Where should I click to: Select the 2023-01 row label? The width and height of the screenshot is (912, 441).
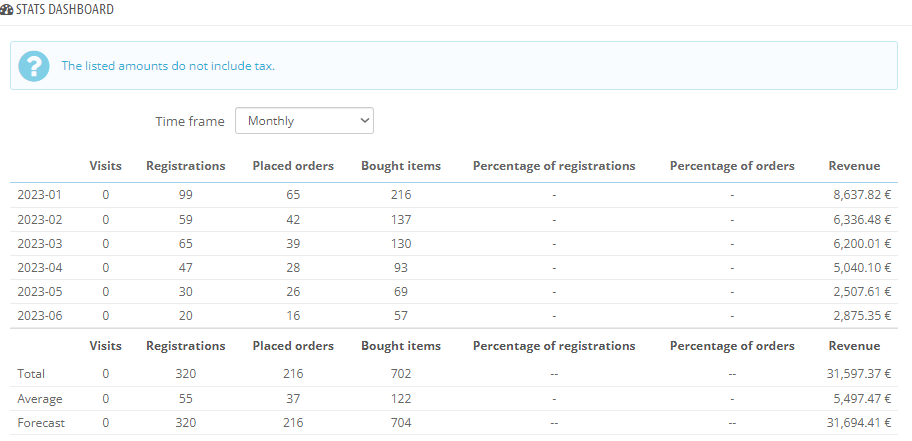click(37, 195)
